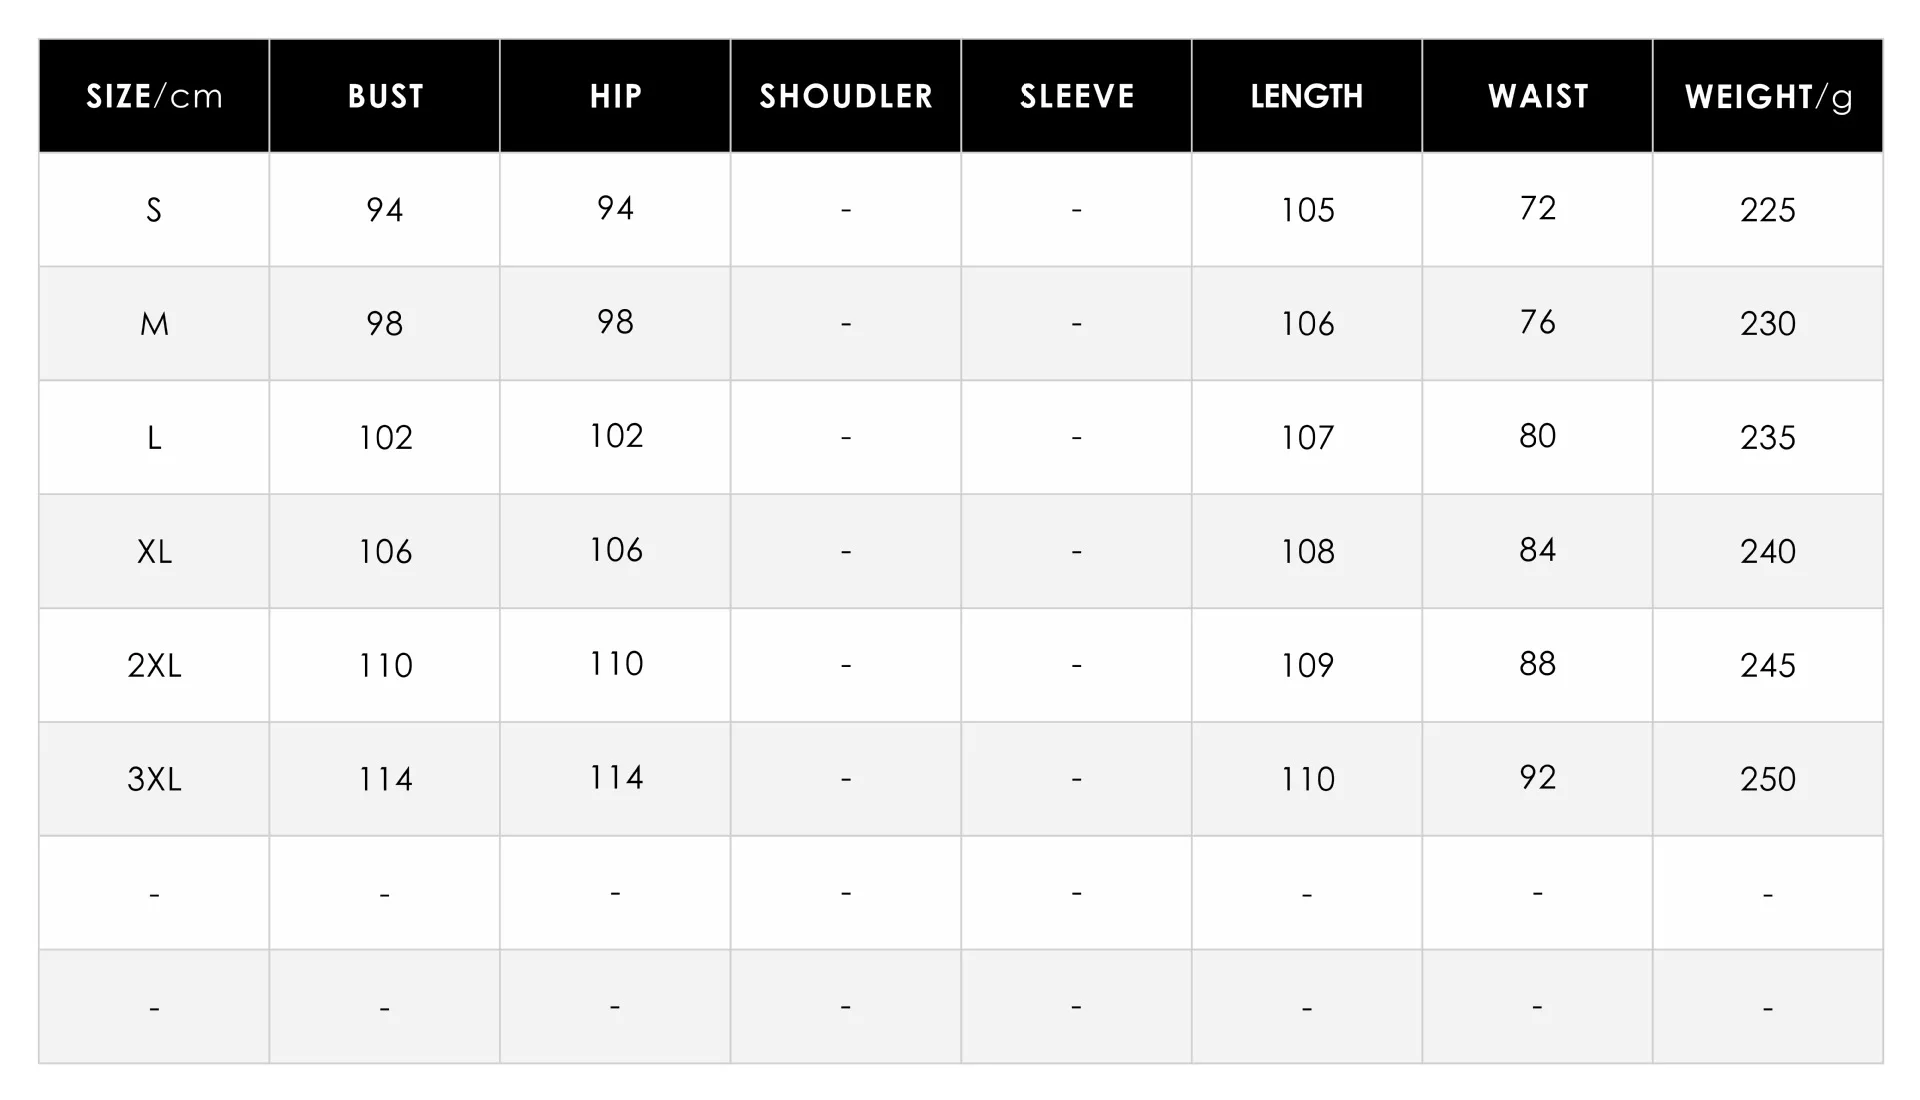
Task: Click the HIP column header
Action: [x=615, y=97]
